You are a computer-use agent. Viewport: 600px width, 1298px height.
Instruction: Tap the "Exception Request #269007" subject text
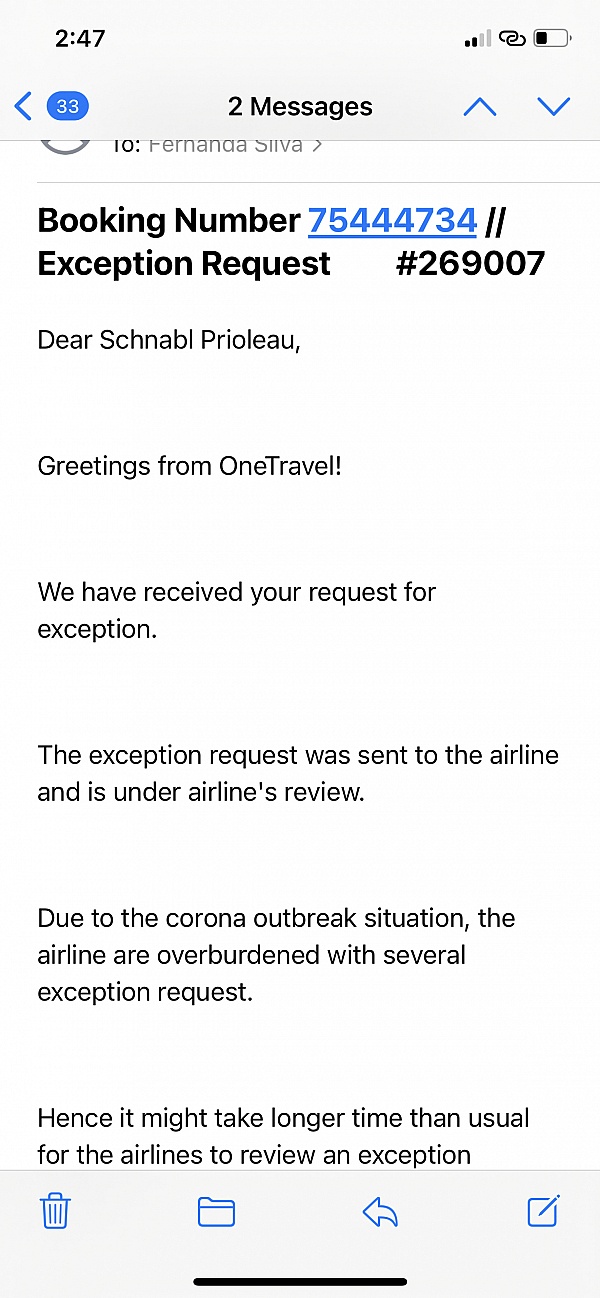coord(290,263)
